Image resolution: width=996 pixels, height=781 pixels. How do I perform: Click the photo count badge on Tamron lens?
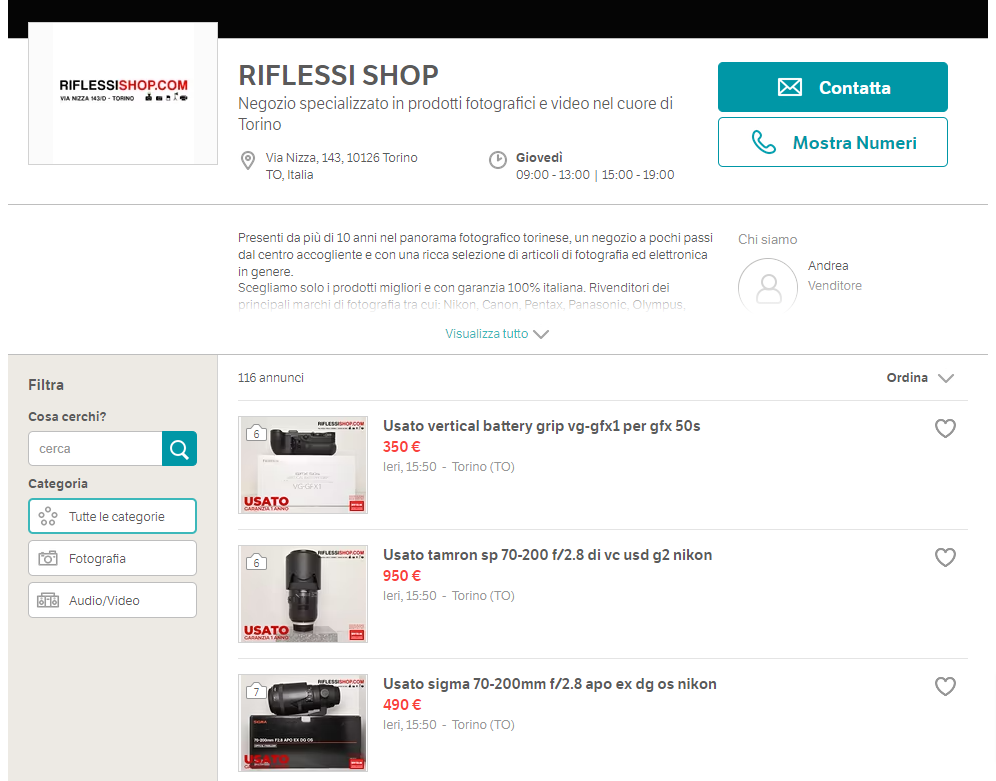point(256,561)
